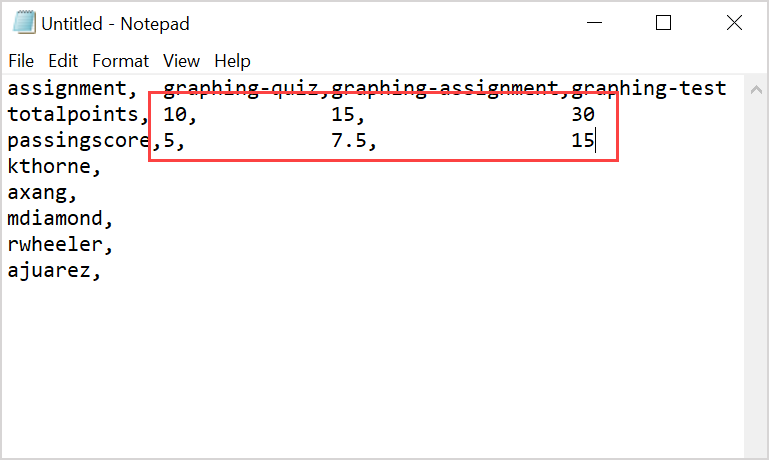Click the Notepad icon in title bar
Image resolution: width=769 pixels, height=460 pixels.
[x=24, y=22]
